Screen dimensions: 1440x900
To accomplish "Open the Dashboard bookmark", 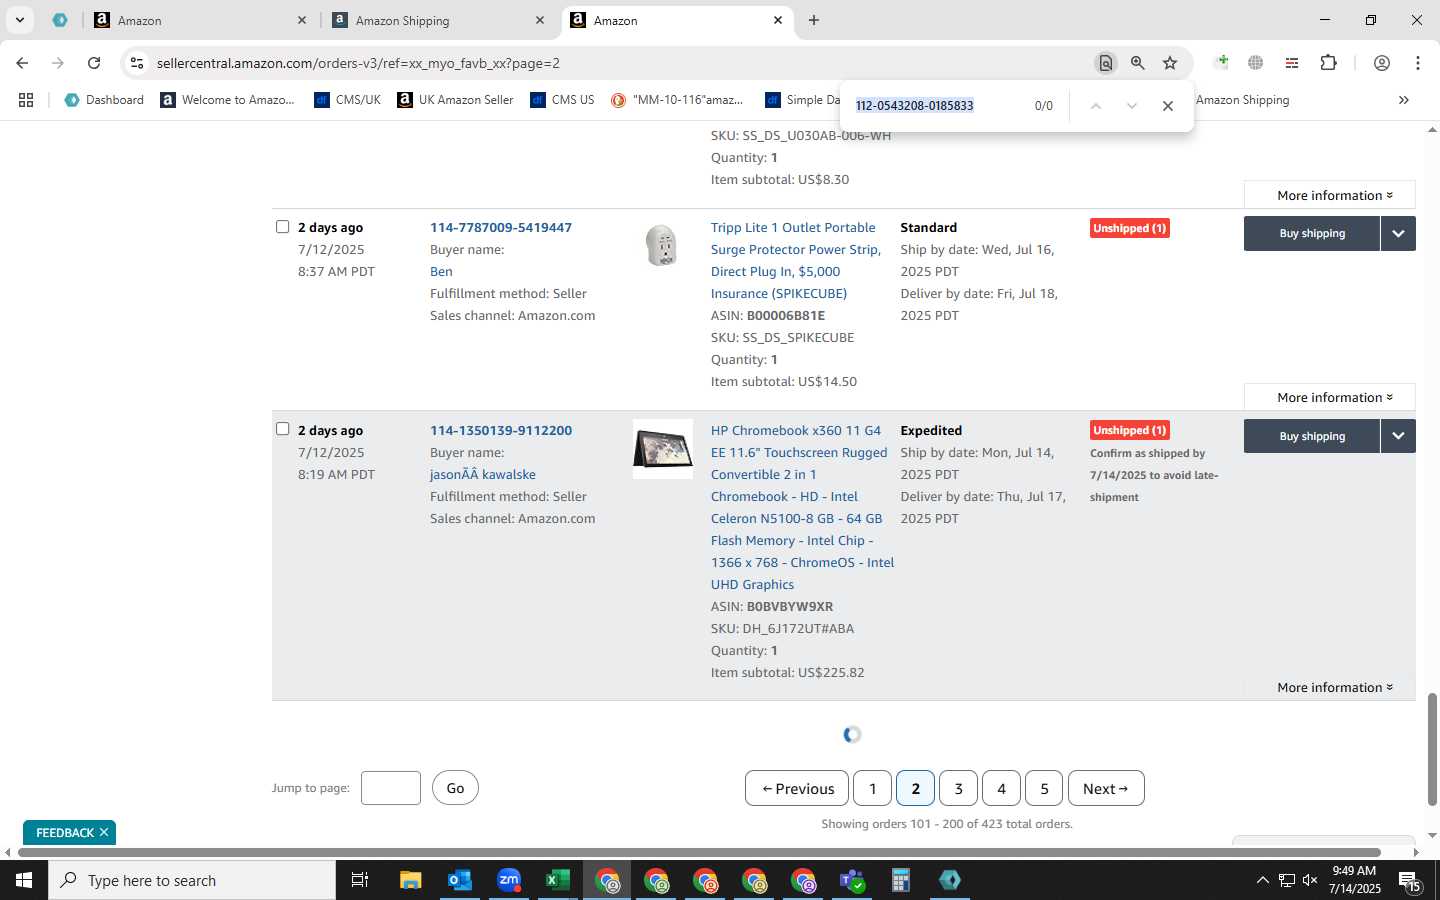I will (x=104, y=100).
